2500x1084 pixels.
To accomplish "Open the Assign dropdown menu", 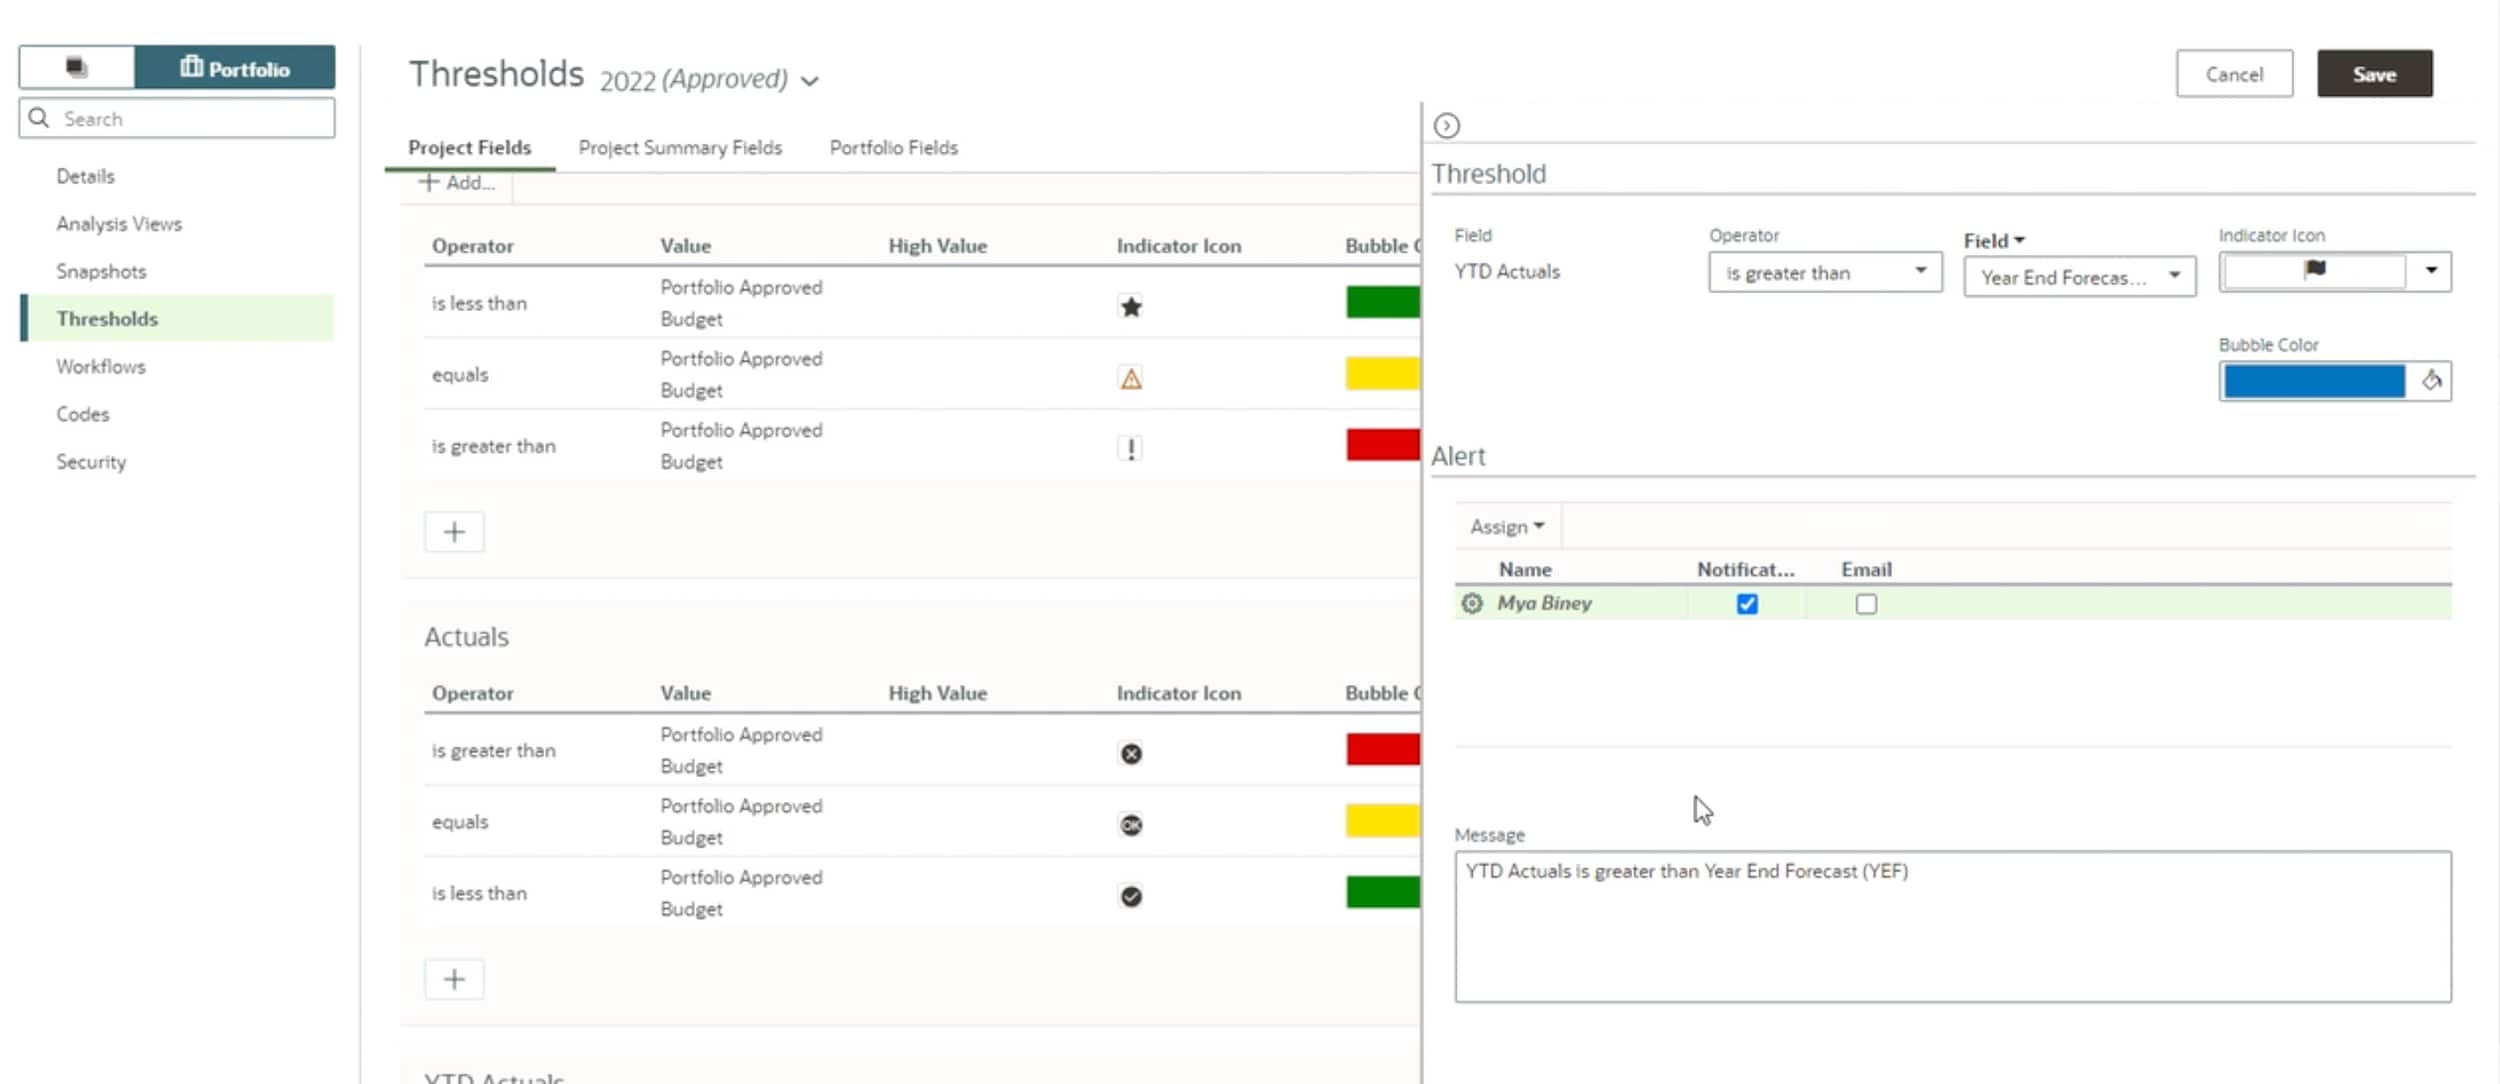I will tap(1506, 527).
